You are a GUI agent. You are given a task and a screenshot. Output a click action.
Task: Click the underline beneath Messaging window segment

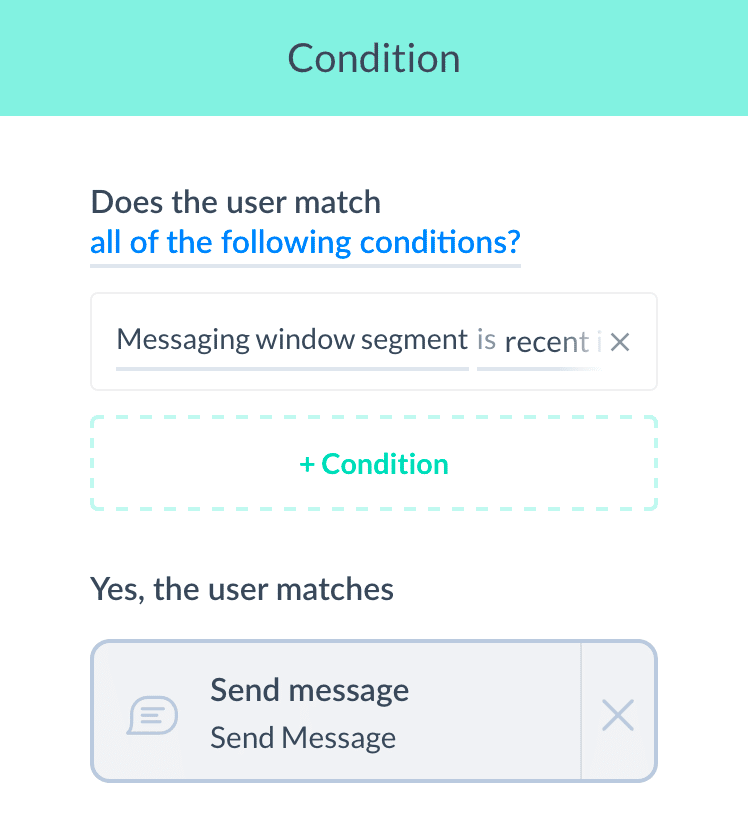point(292,368)
